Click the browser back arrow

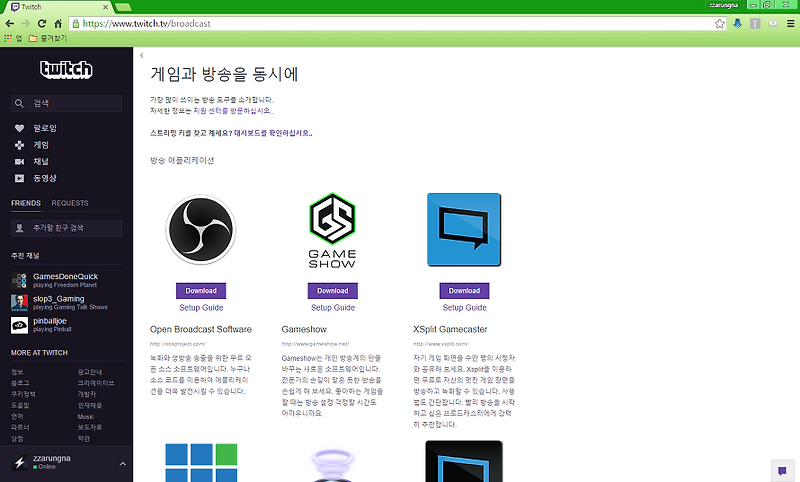(9, 23)
